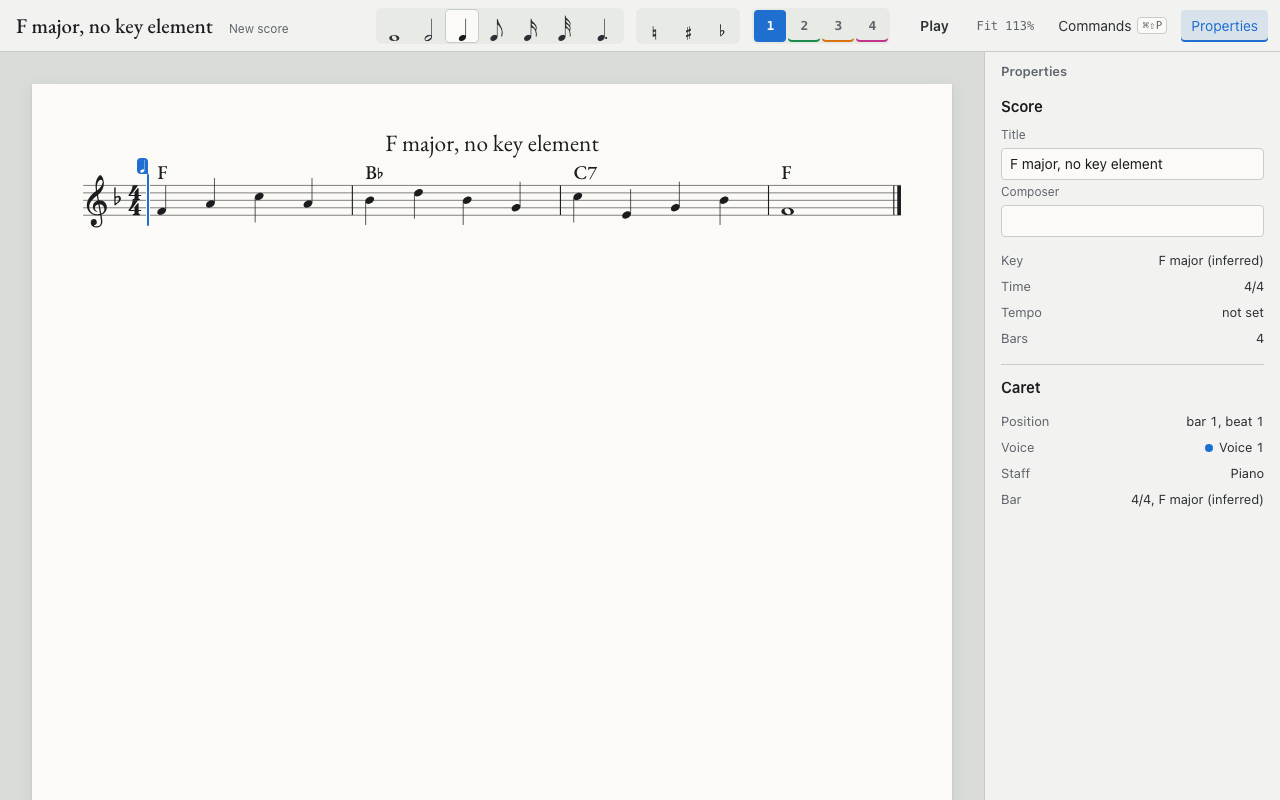The height and width of the screenshot is (800, 1280).
Task: Apply the sharp accidental
Action: point(688,26)
